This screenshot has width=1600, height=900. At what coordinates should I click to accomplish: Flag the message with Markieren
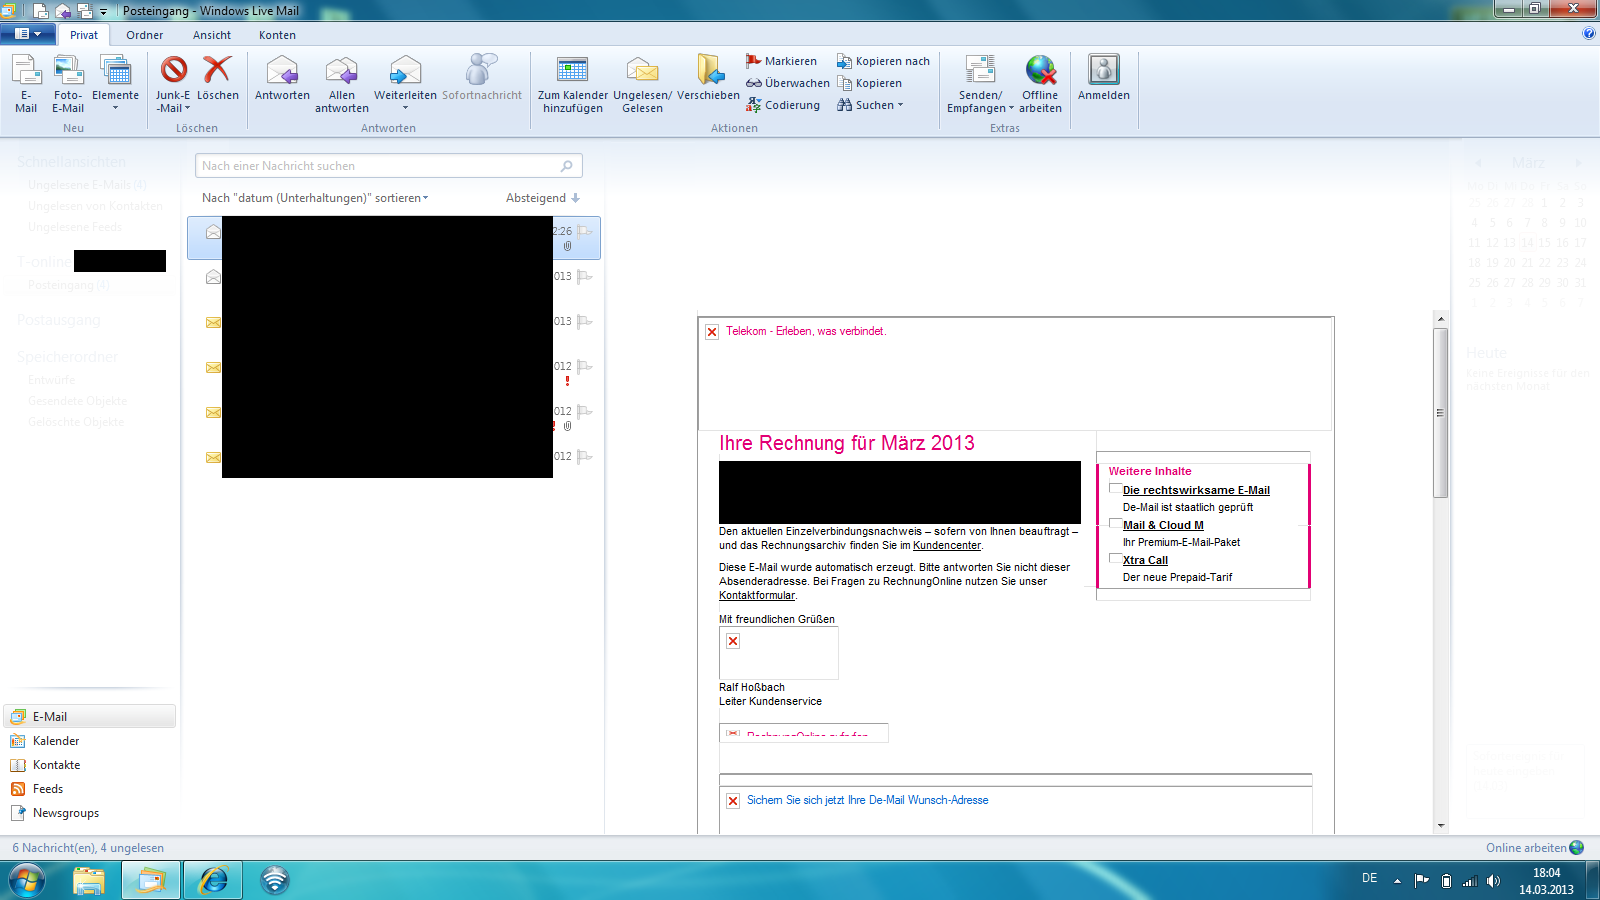[781, 61]
